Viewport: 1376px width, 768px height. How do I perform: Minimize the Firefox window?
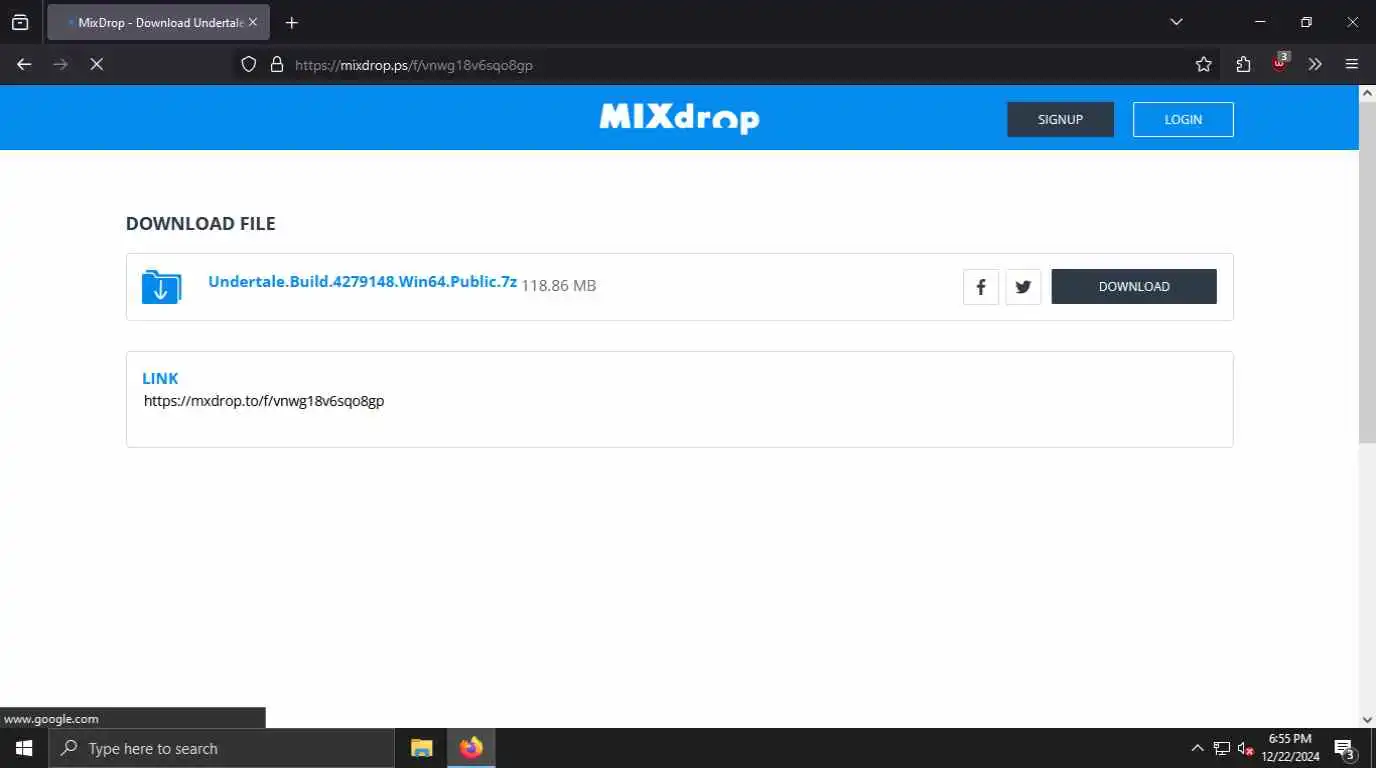click(1260, 22)
